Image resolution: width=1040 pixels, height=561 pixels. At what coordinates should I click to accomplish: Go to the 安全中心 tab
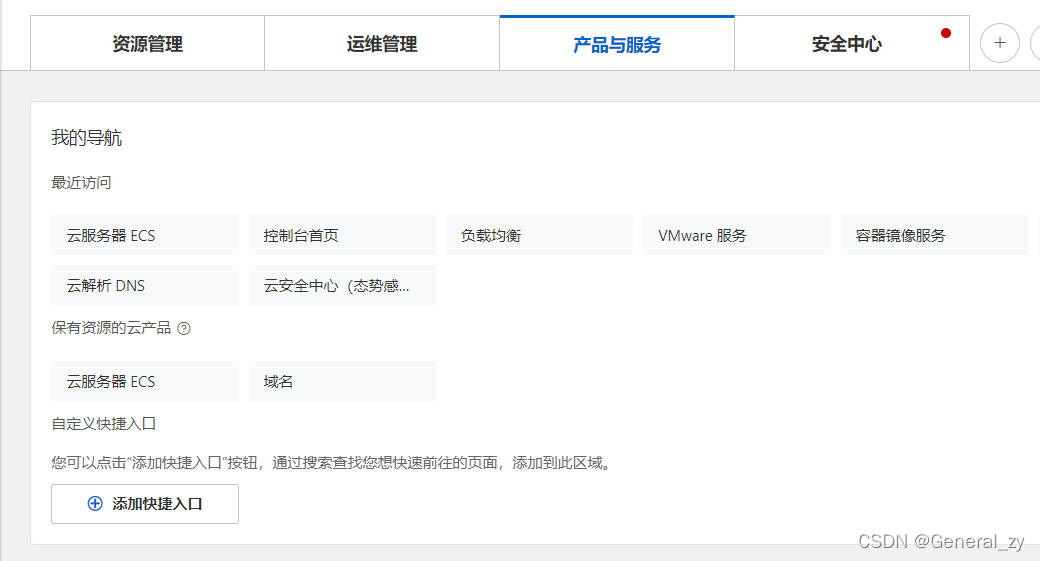[852, 44]
